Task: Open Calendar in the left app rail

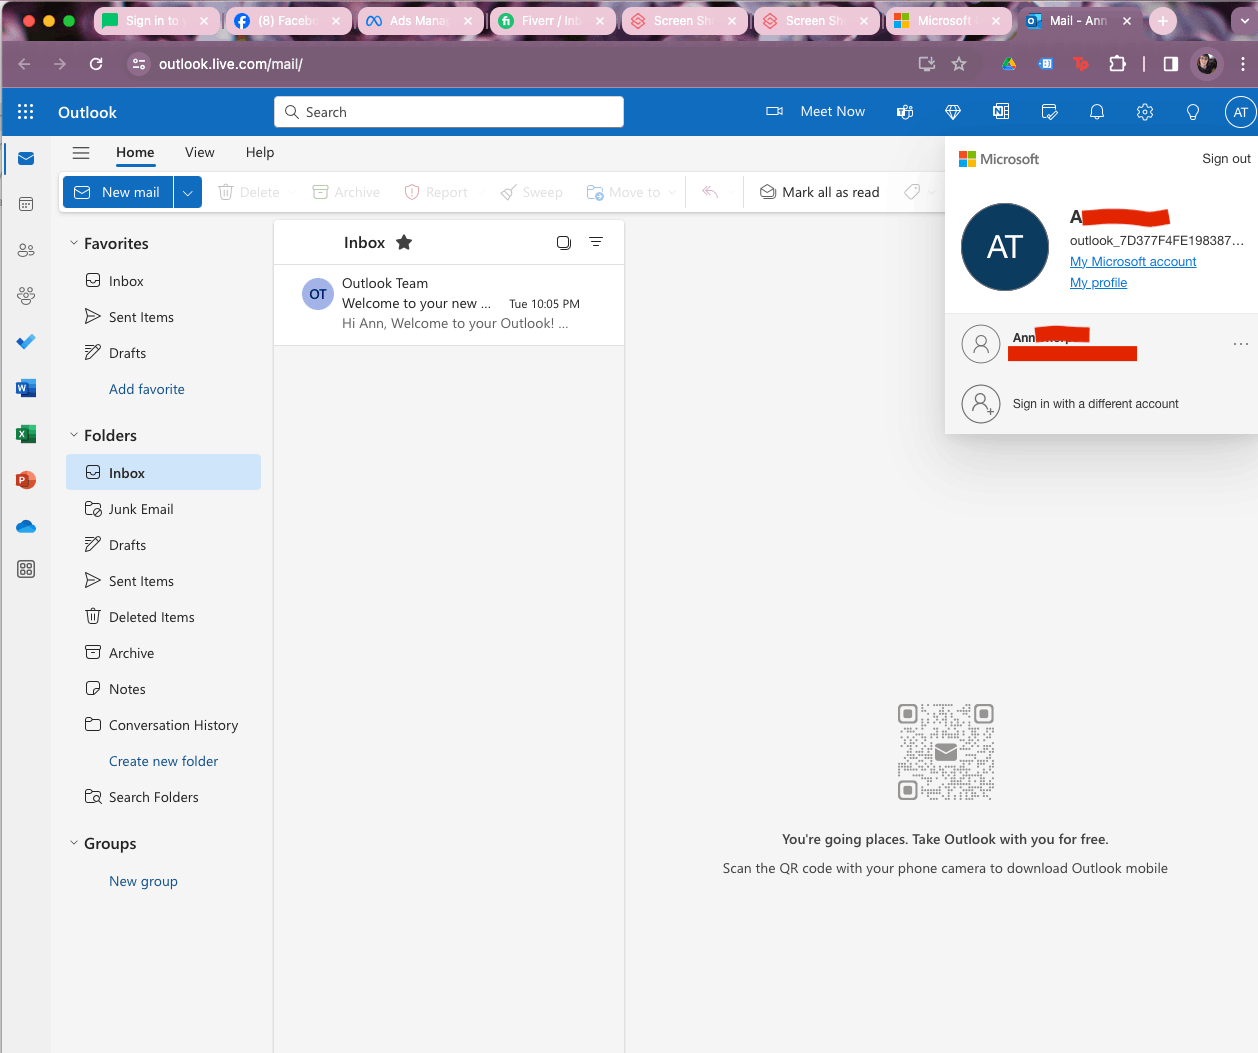Action: (26, 204)
